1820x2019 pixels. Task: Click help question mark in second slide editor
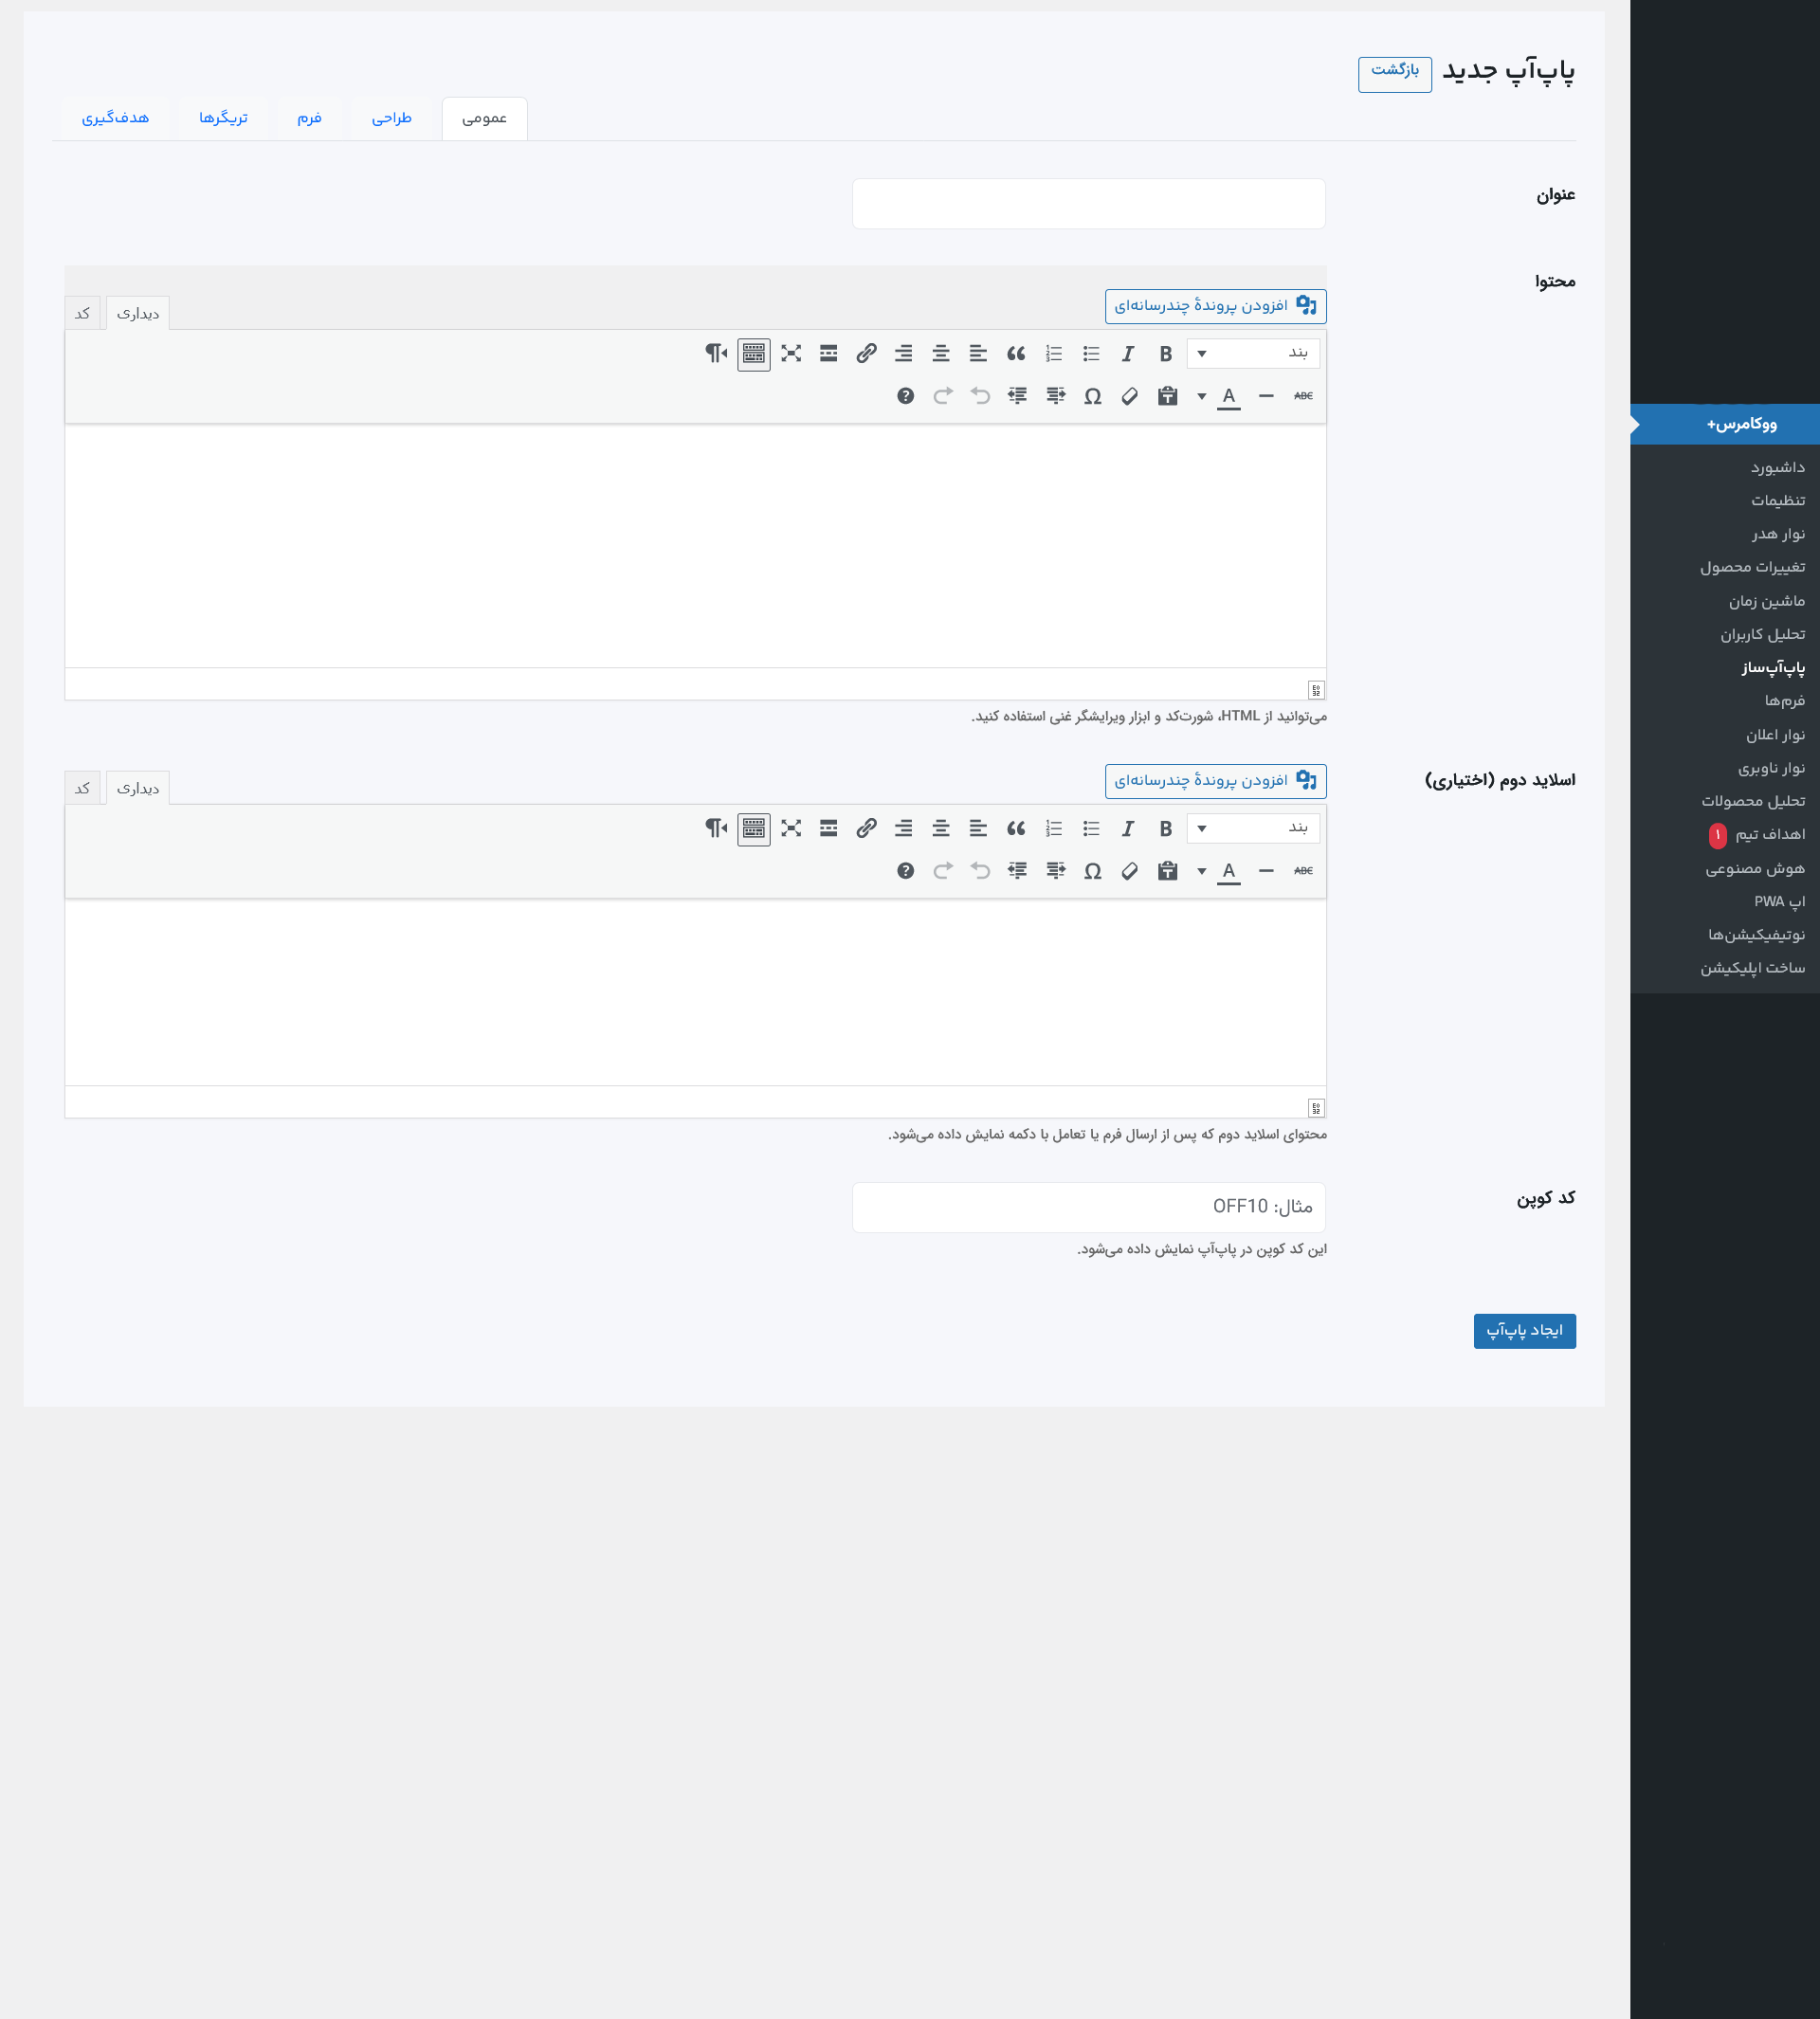[x=905, y=871]
